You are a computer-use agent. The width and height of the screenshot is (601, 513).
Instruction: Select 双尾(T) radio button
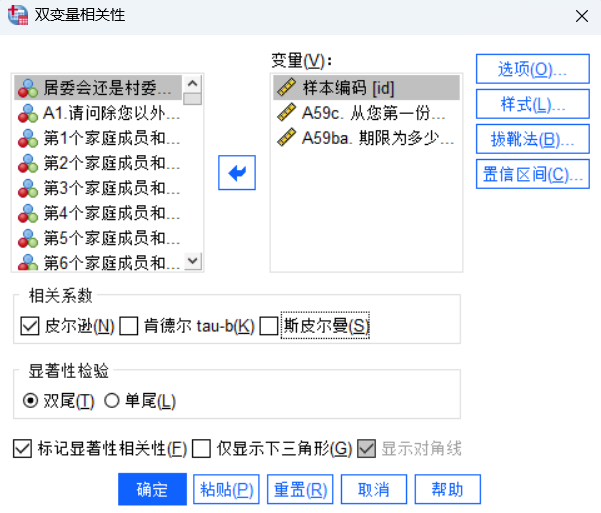[30, 401]
